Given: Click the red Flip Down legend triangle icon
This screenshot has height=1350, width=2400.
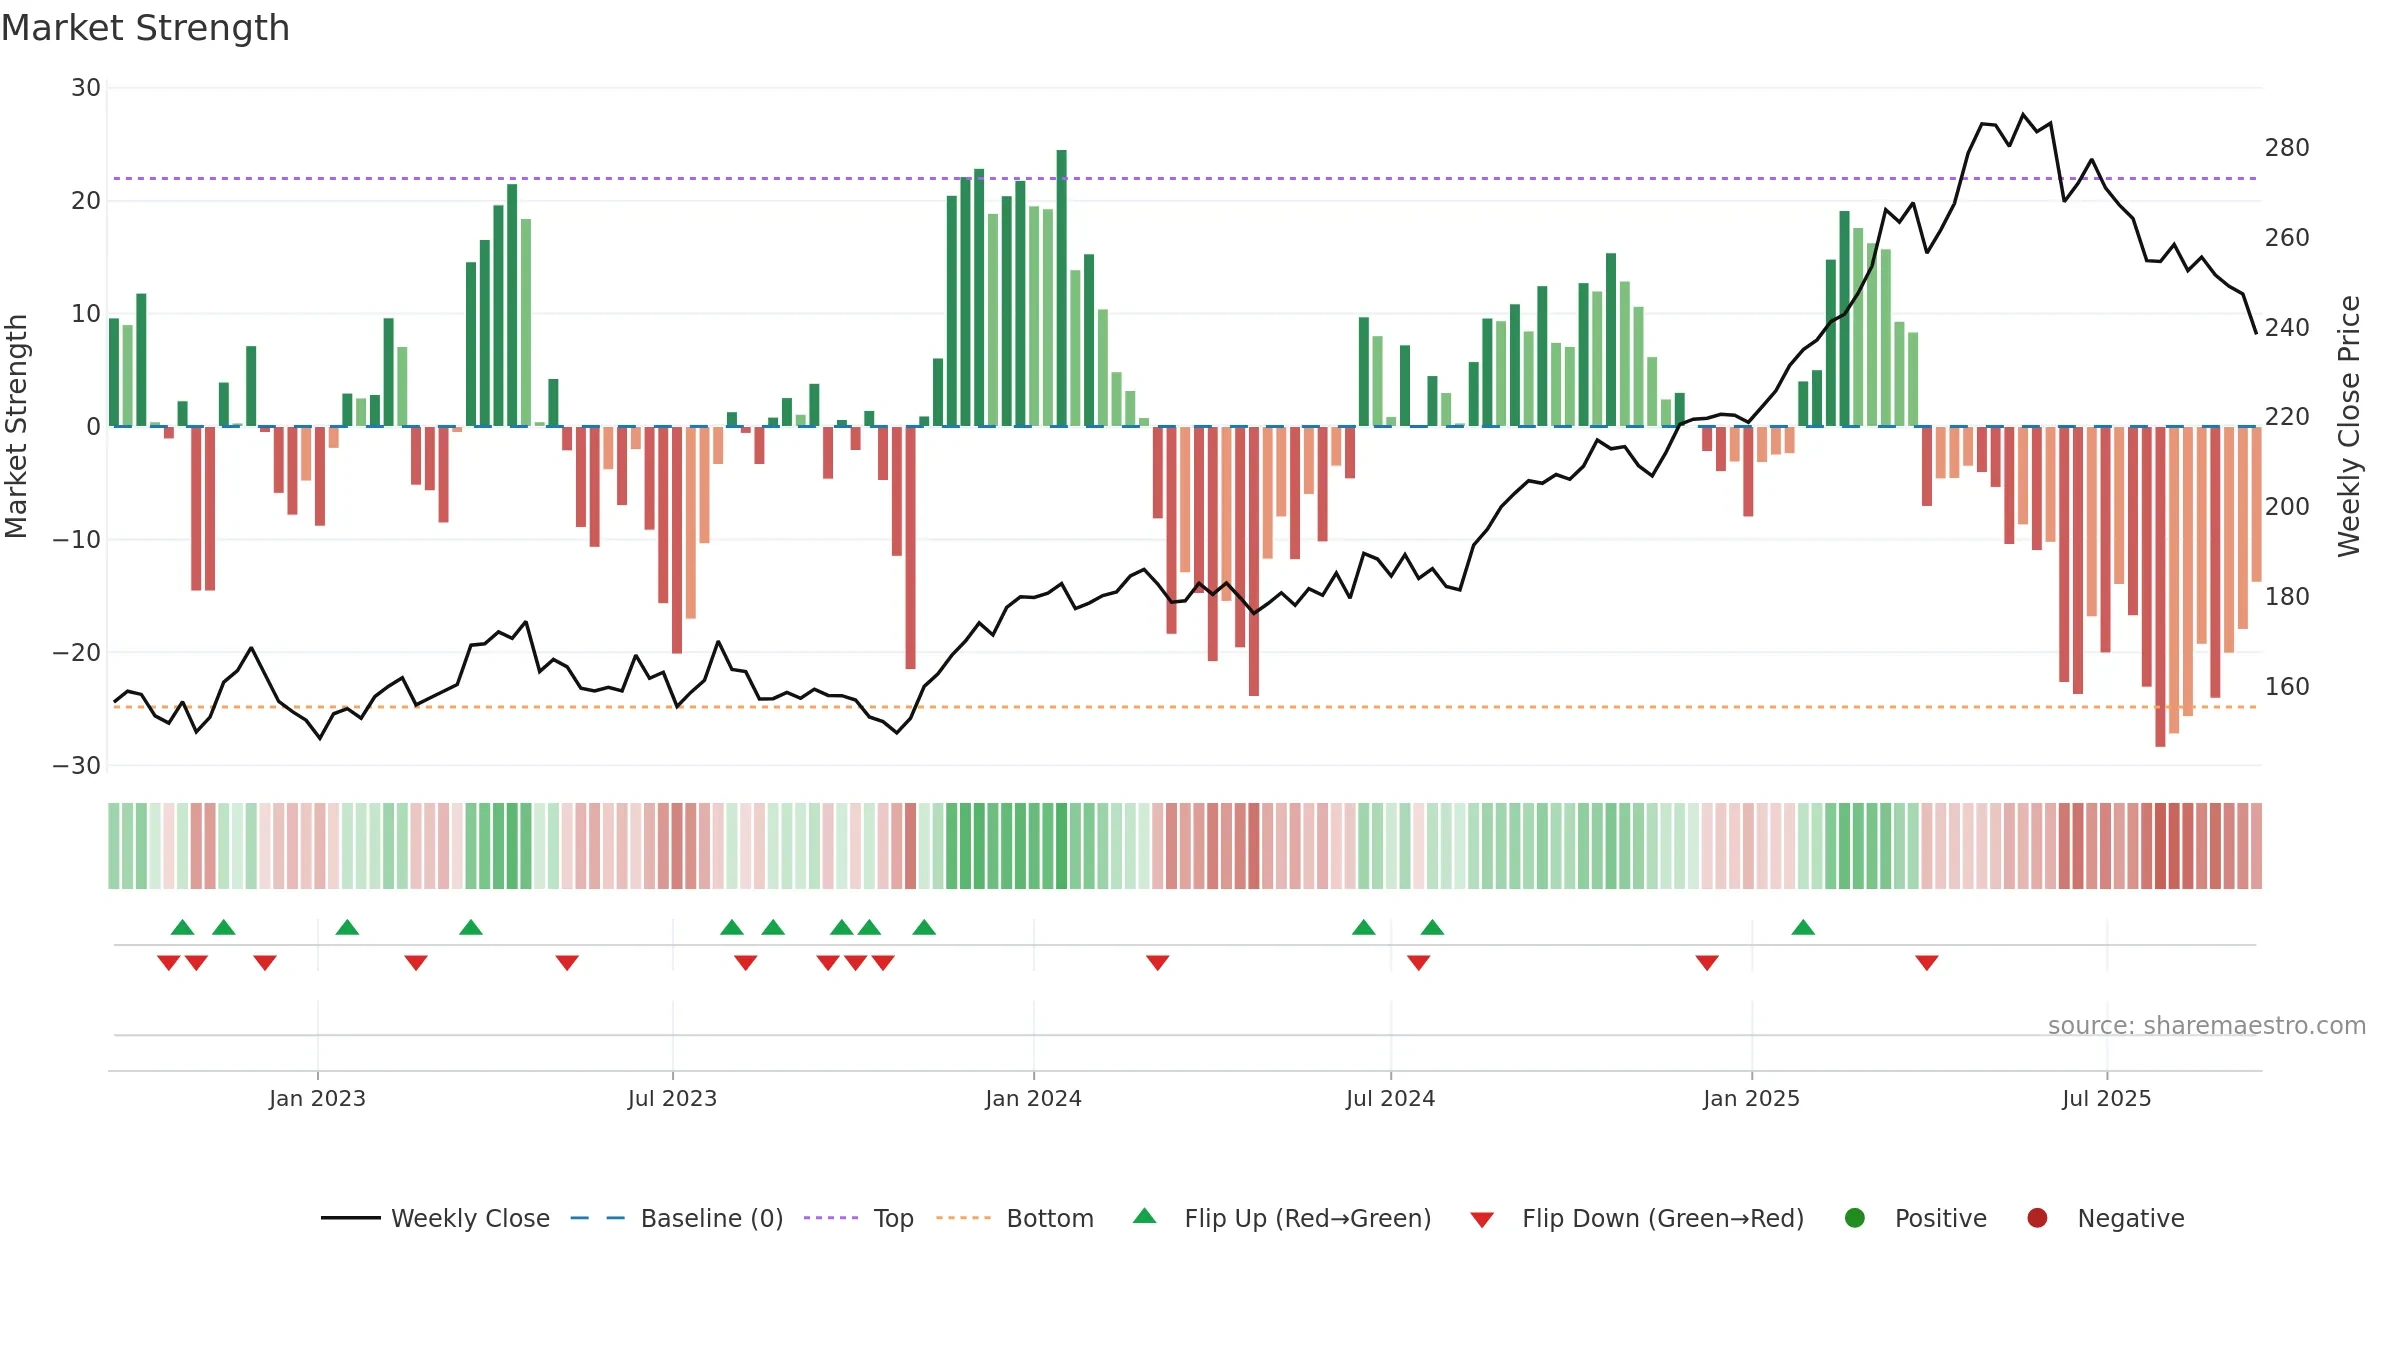Looking at the screenshot, I should click(1482, 1220).
